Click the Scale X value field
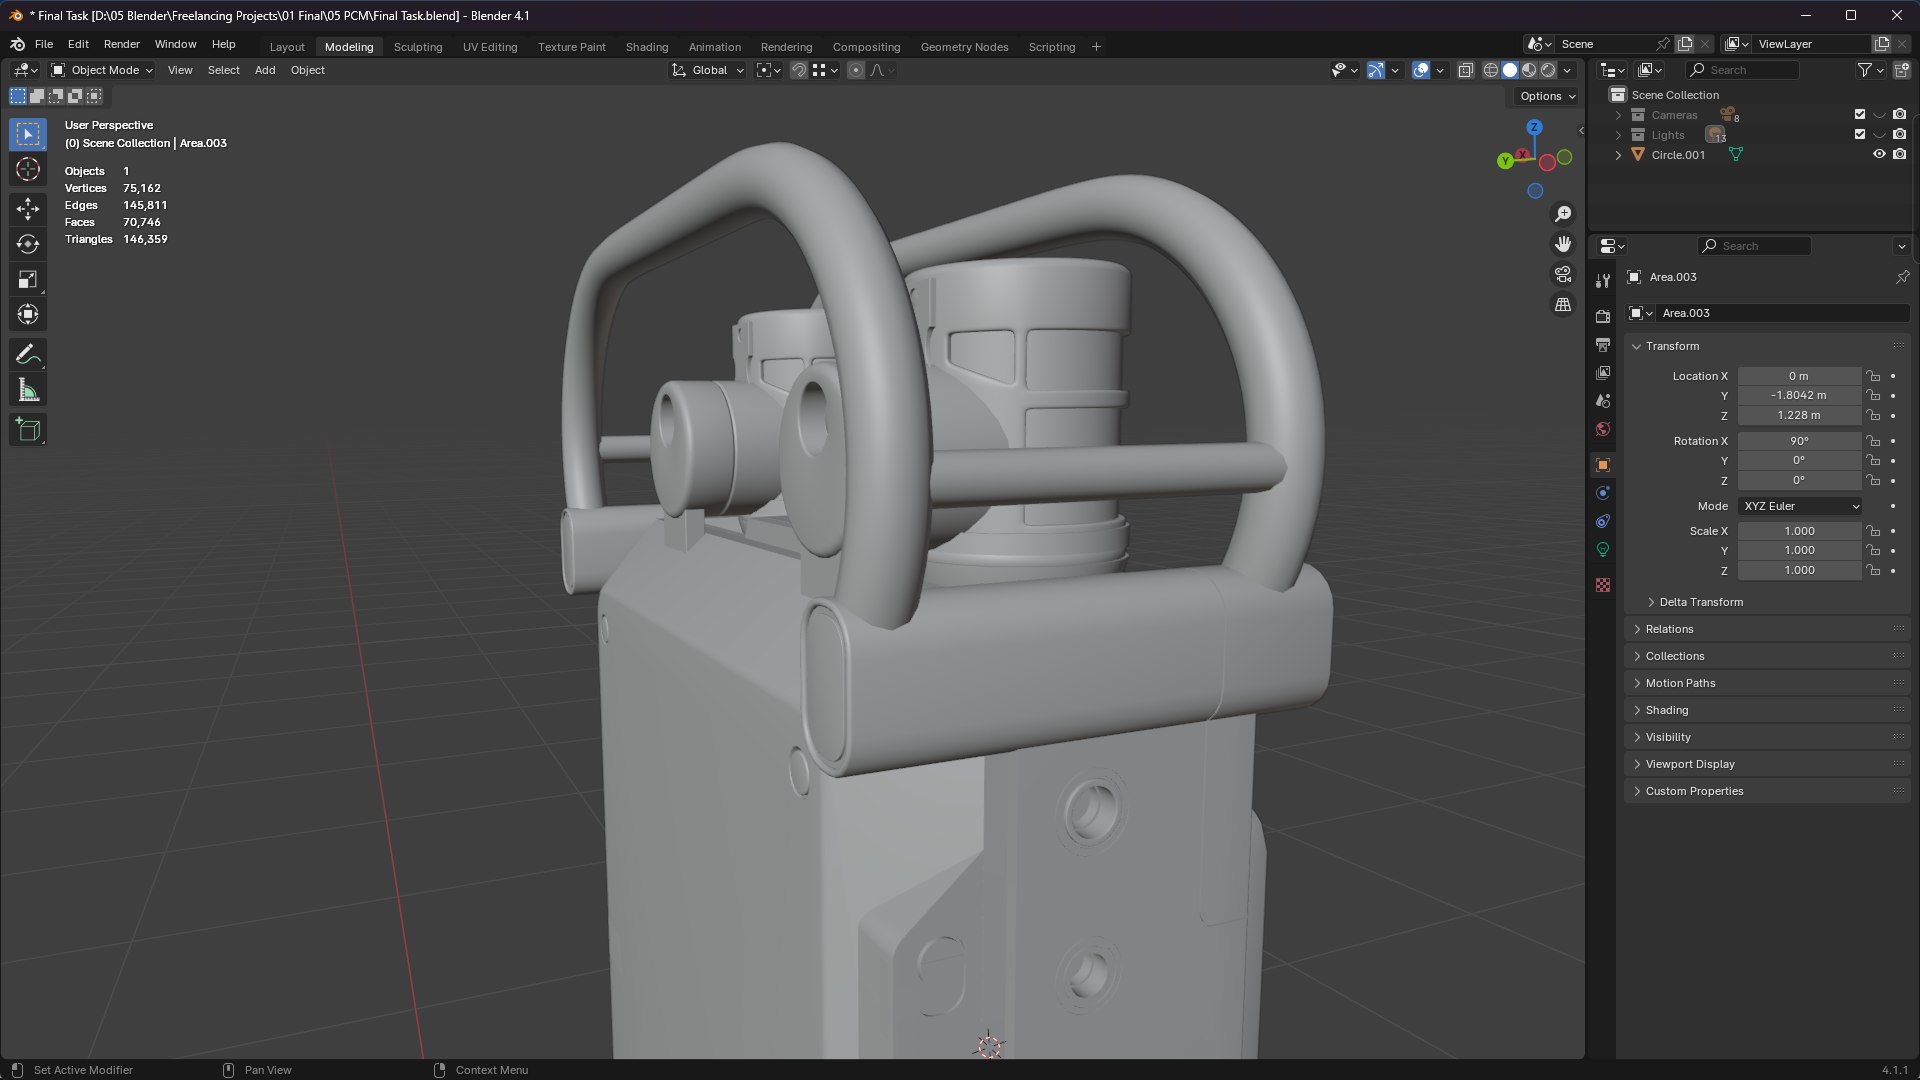Image resolution: width=1920 pixels, height=1080 pixels. [x=1798, y=531]
